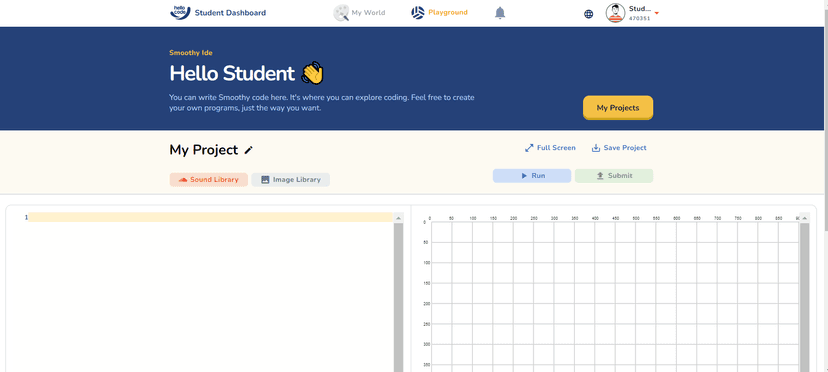Expand the student account dropdown arrow
This screenshot has height=372, width=828.
coord(656,13)
